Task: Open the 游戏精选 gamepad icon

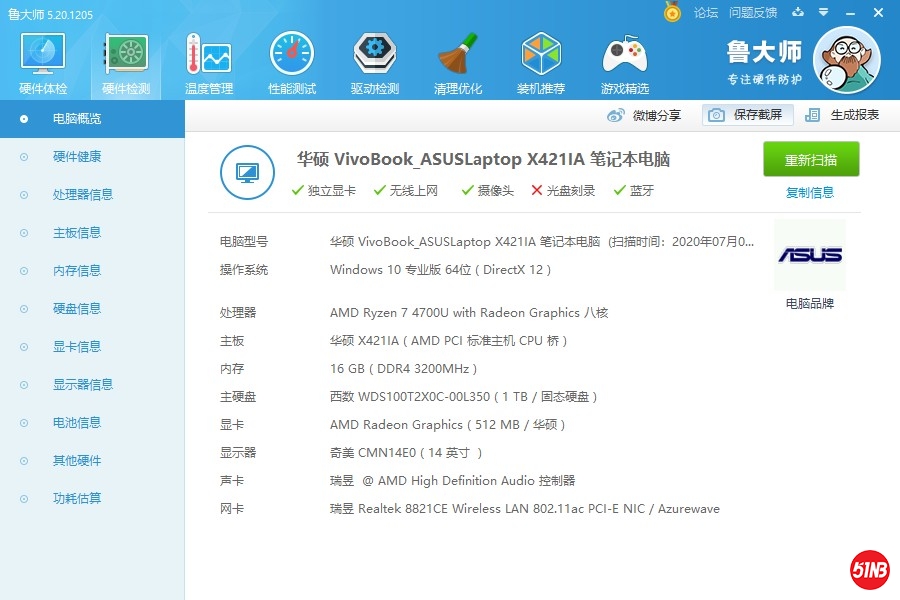Action: [x=624, y=54]
